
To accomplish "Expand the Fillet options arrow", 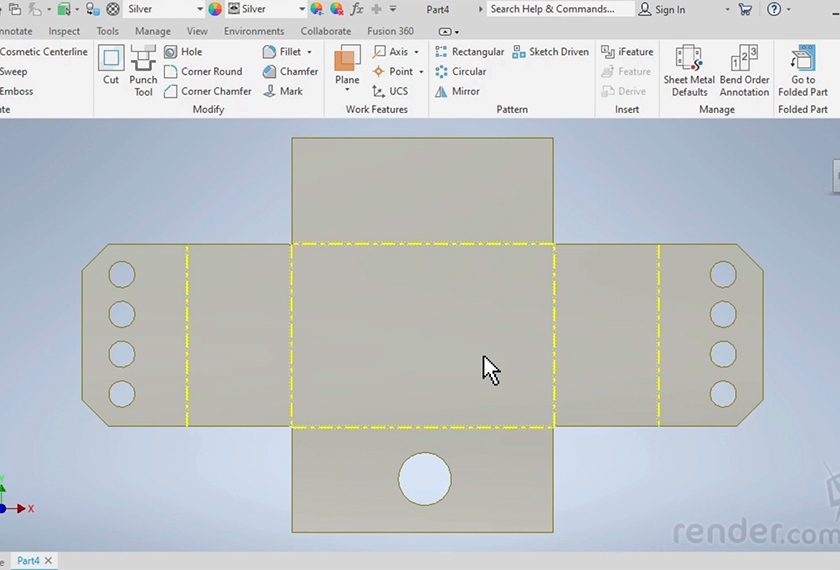I will click(309, 52).
